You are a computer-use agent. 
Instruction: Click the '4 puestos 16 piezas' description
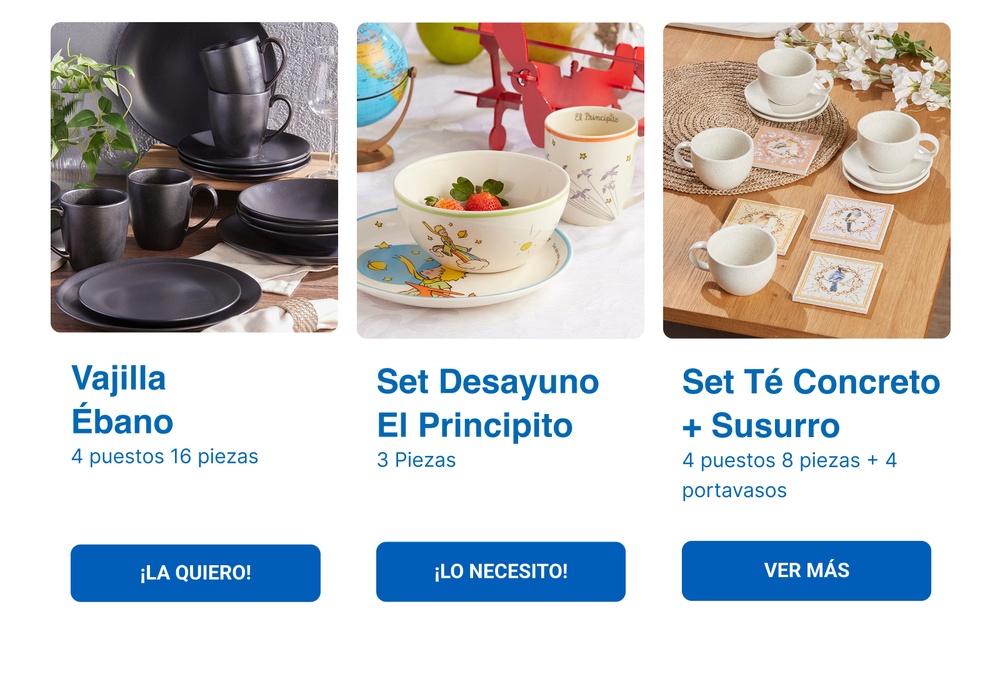coord(165,457)
